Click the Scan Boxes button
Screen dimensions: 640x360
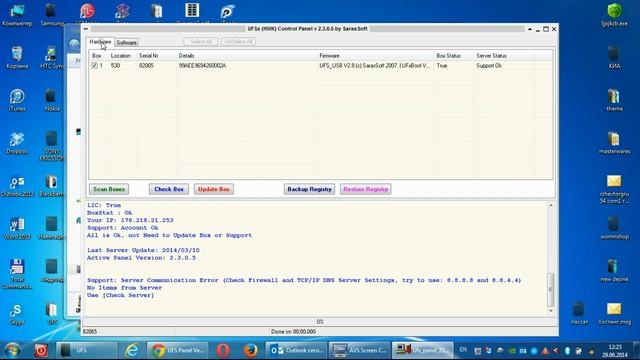(x=109, y=189)
